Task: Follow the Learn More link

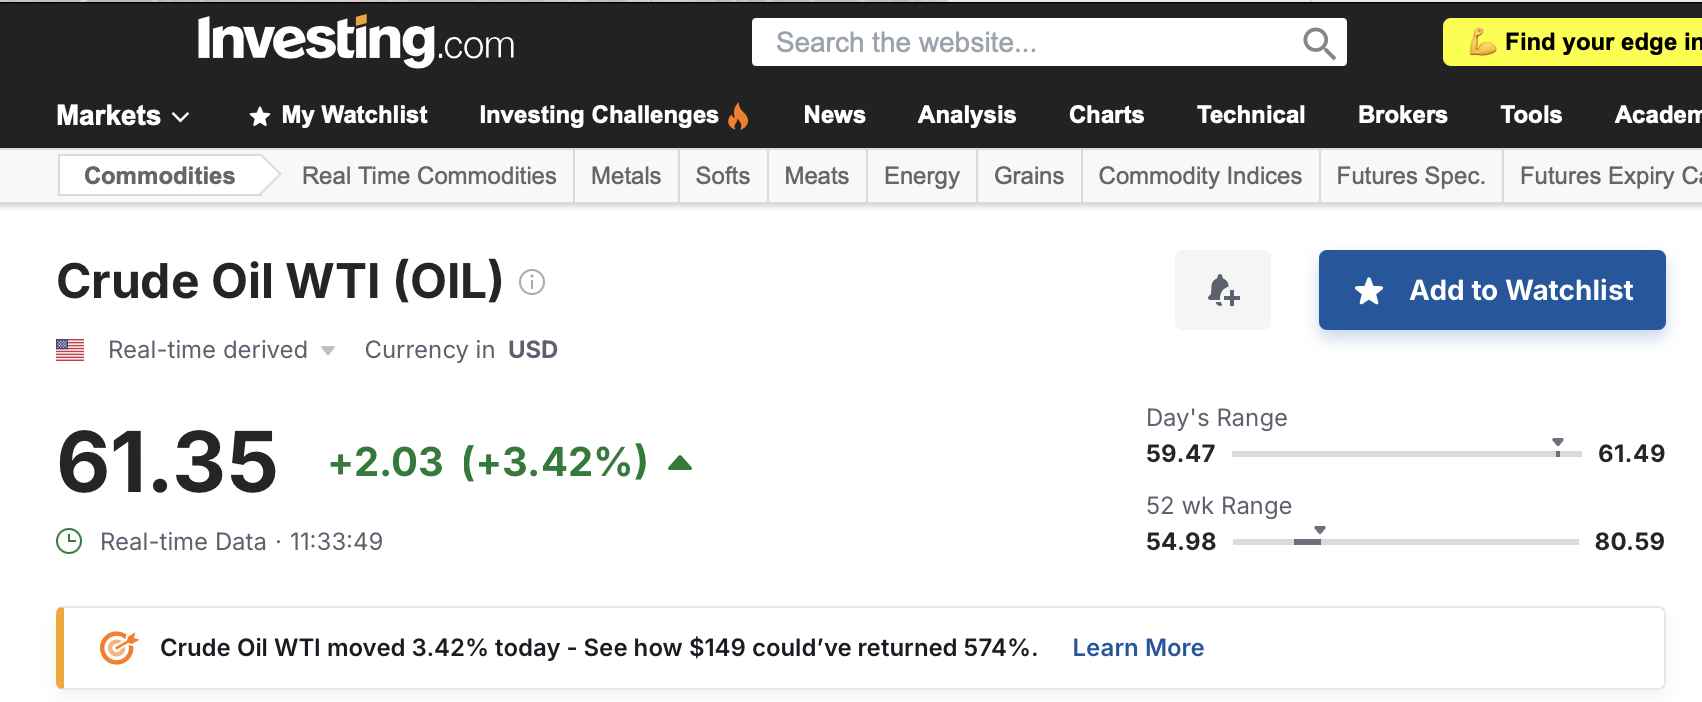Action: click(1138, 648)
